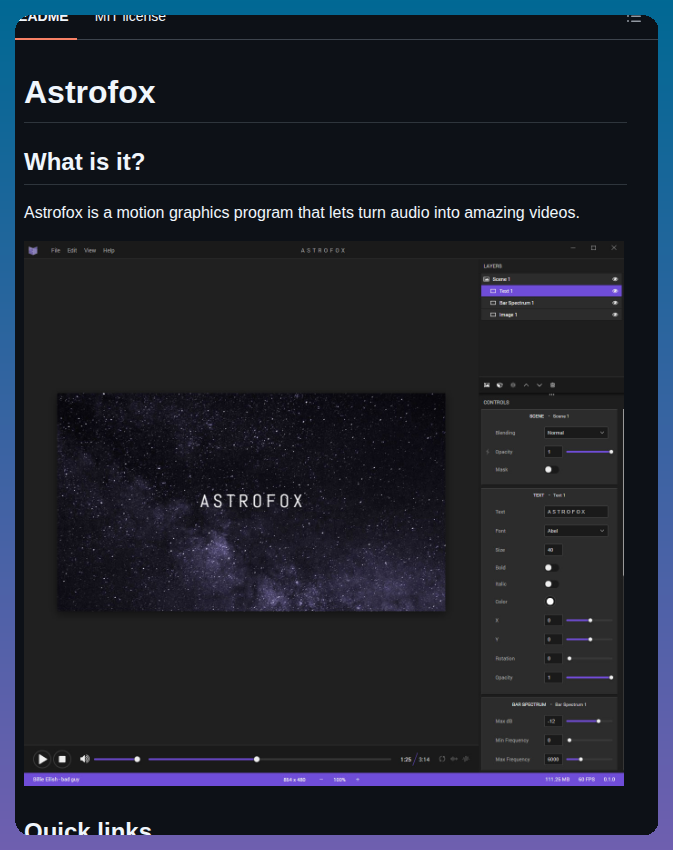Toggle the Mask switch on
673x850 pixels.
tap(552, 470)
